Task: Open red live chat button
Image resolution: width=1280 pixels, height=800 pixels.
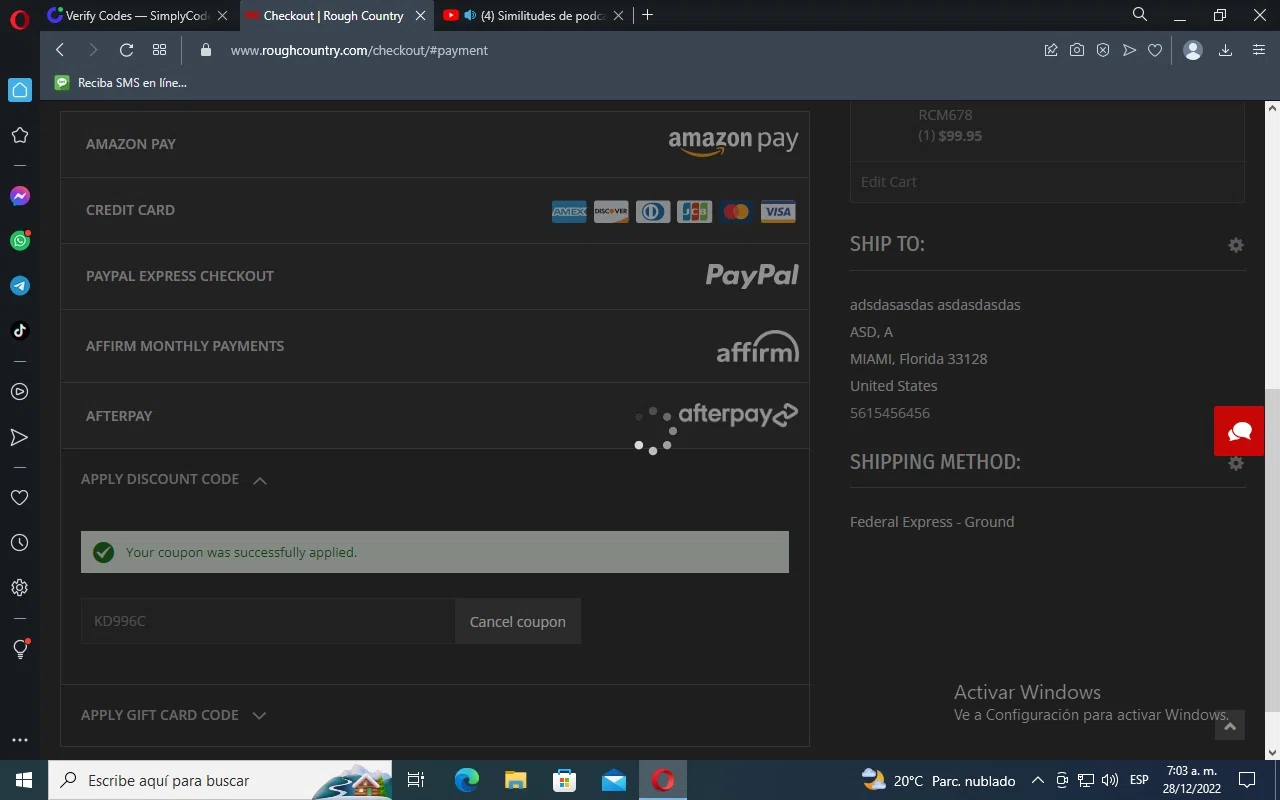Action: tap(1239, 431)
